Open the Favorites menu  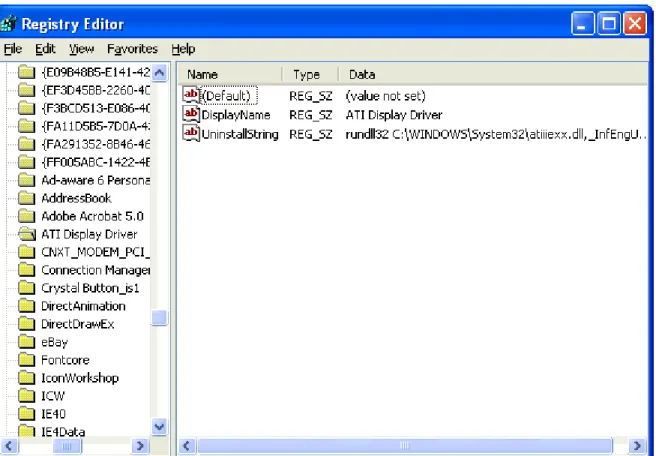tap(132, 49)
